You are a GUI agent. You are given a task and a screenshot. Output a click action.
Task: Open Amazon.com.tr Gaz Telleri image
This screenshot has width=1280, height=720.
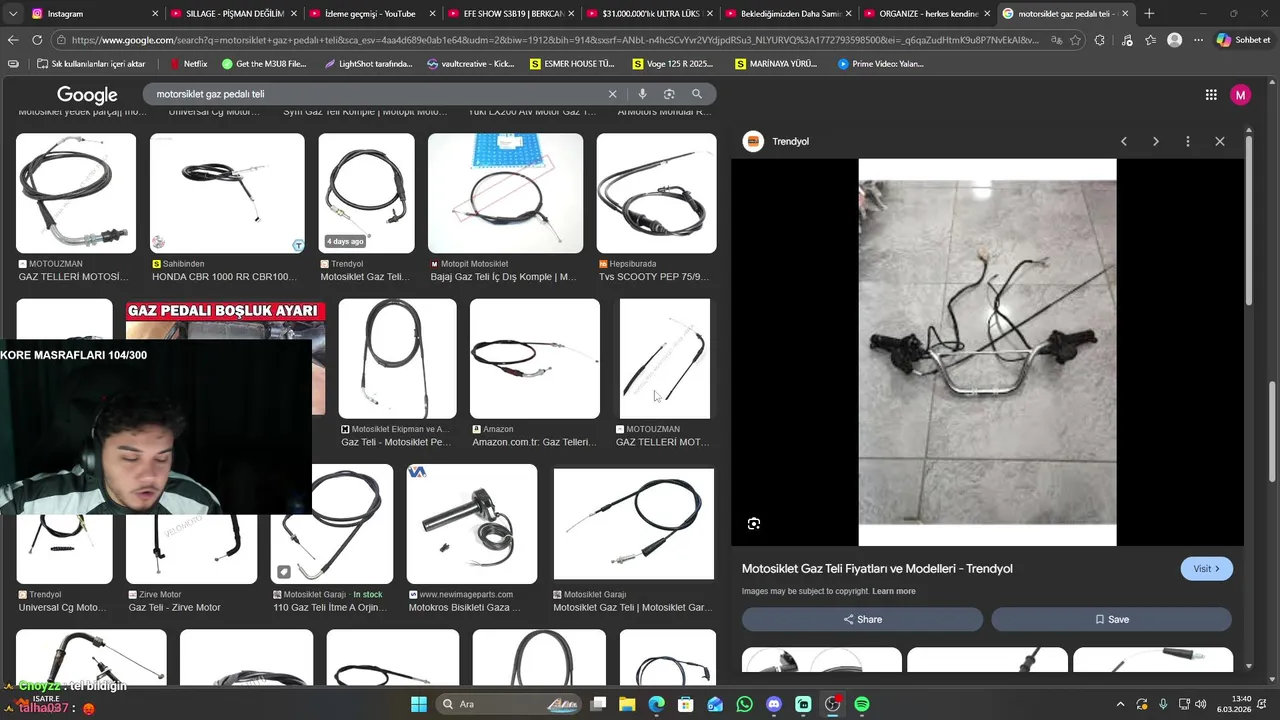click(x=535, y=358)
